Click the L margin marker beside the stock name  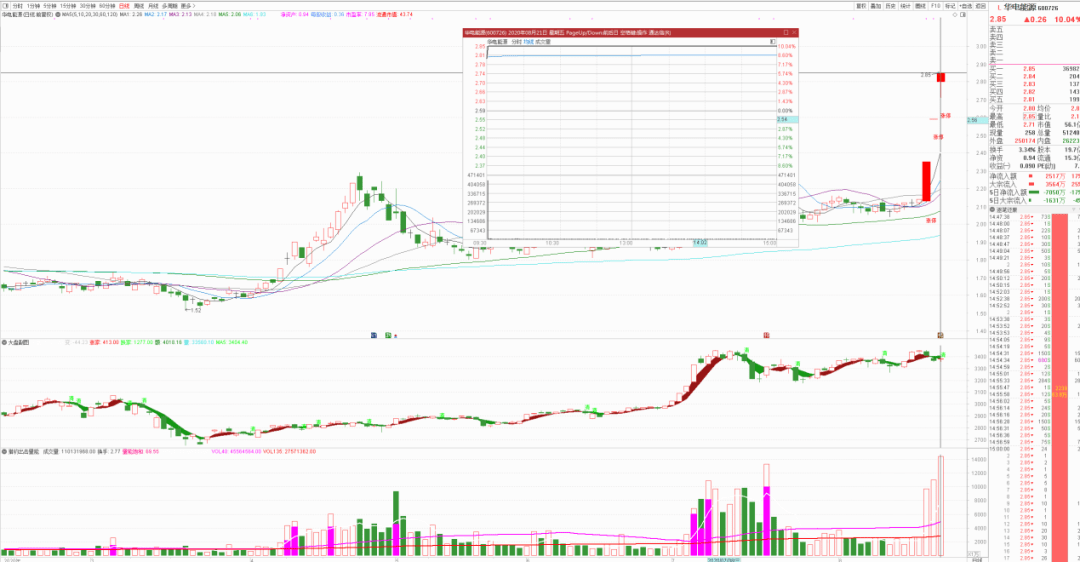pos(999,8)
